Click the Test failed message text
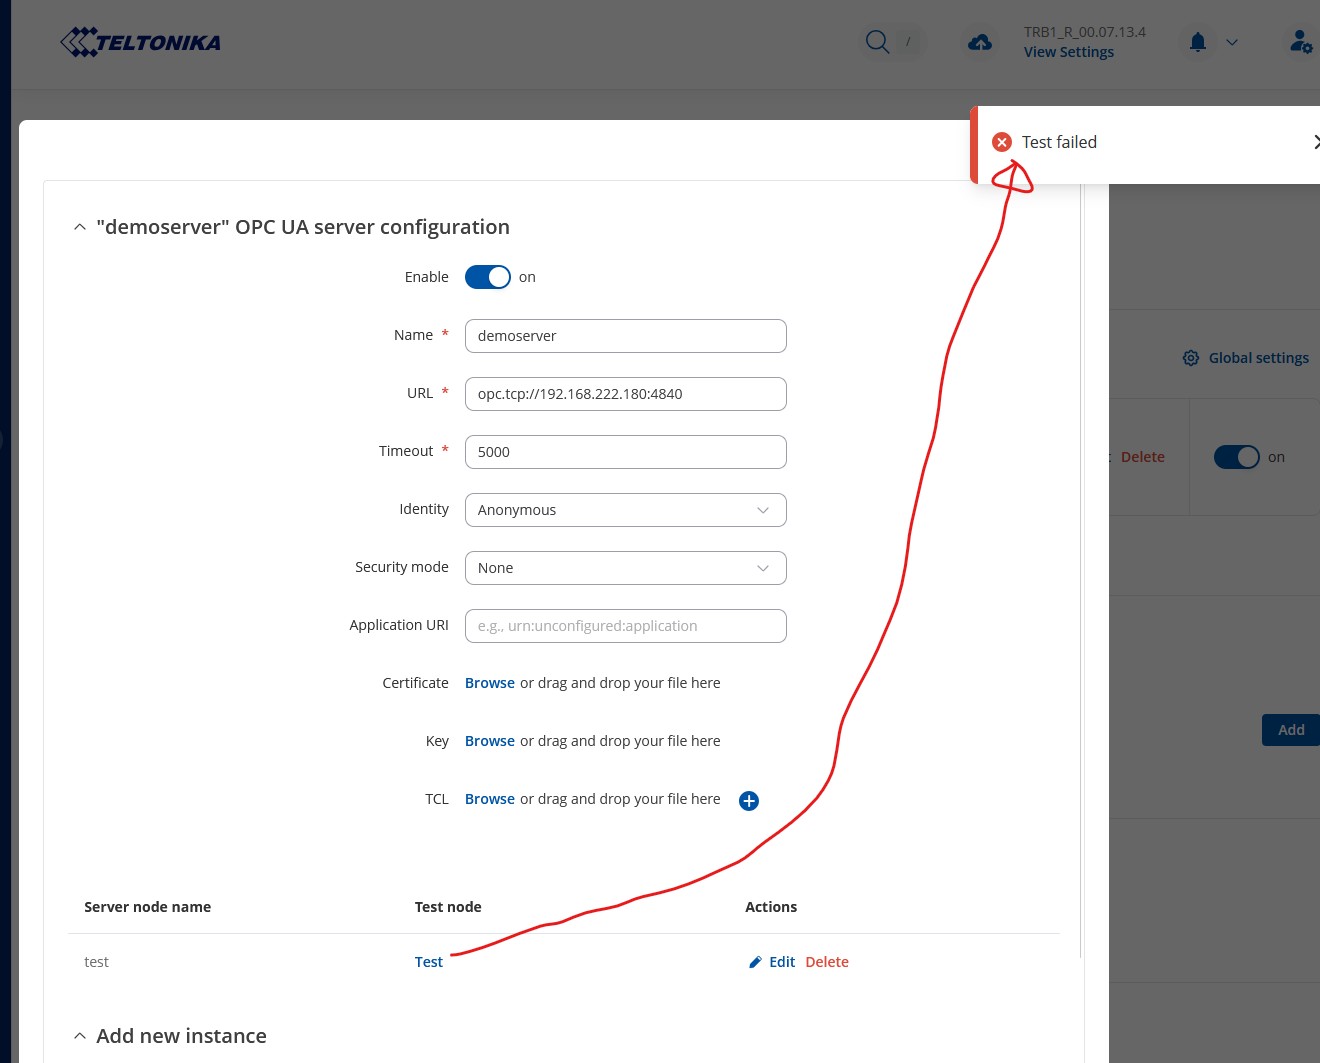 1059,142
